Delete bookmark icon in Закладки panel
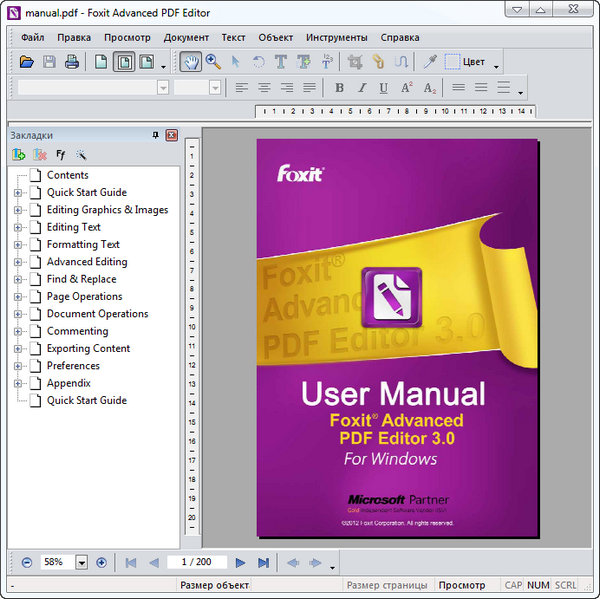600x599 pixels. [x=40, y=155]
